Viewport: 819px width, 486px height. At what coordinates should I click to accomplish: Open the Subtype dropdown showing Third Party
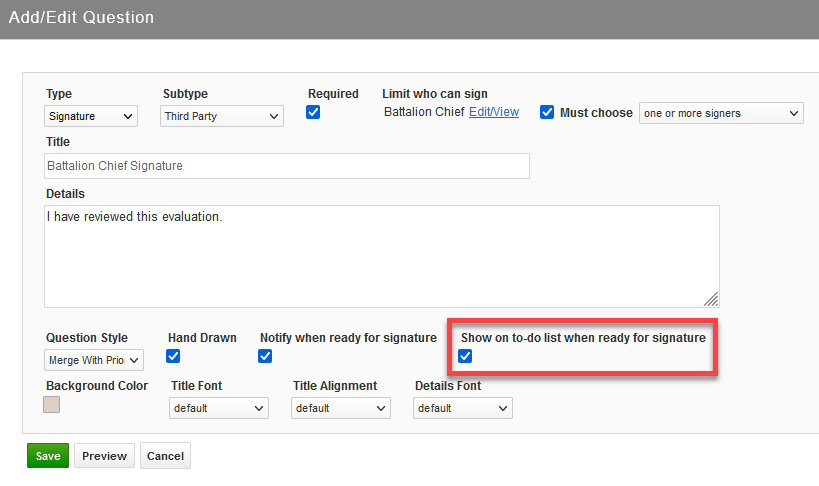pos(222,116)
